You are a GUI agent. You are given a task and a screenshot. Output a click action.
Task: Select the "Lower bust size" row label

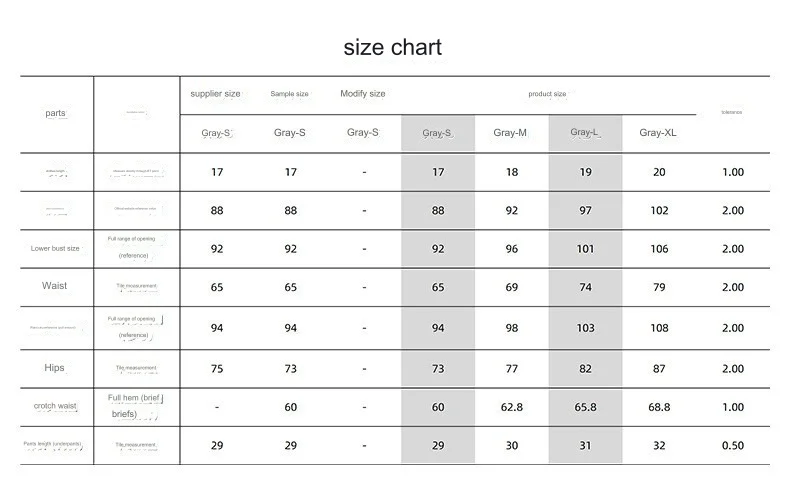pyautogui.click(x=55, y=248)
